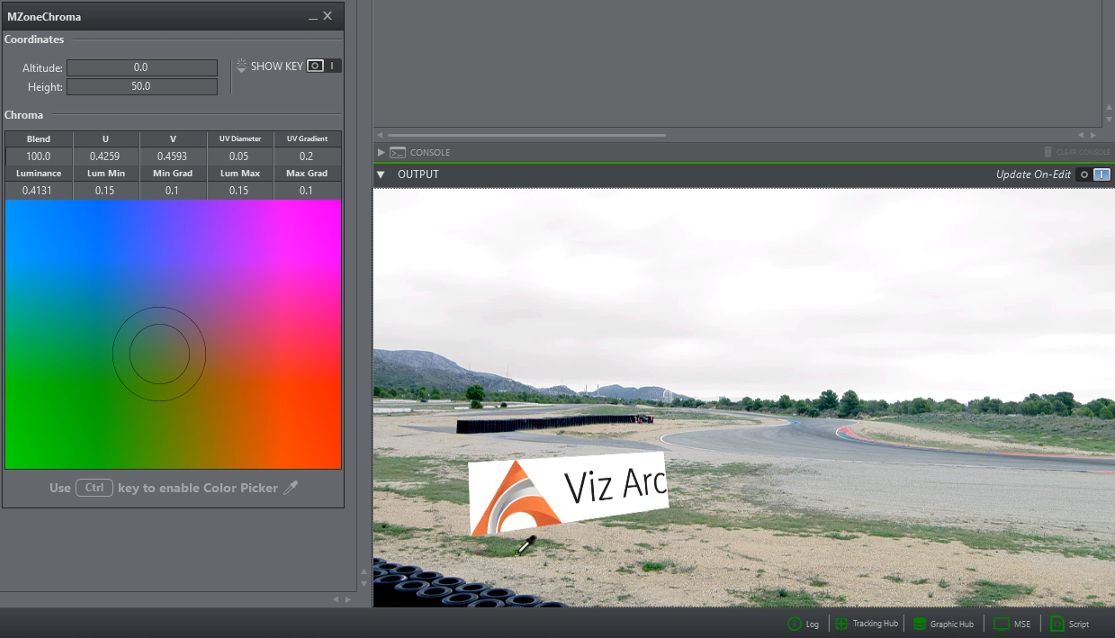Collapse the Output section
The image size is (1115, 638).
coord(381,175)
